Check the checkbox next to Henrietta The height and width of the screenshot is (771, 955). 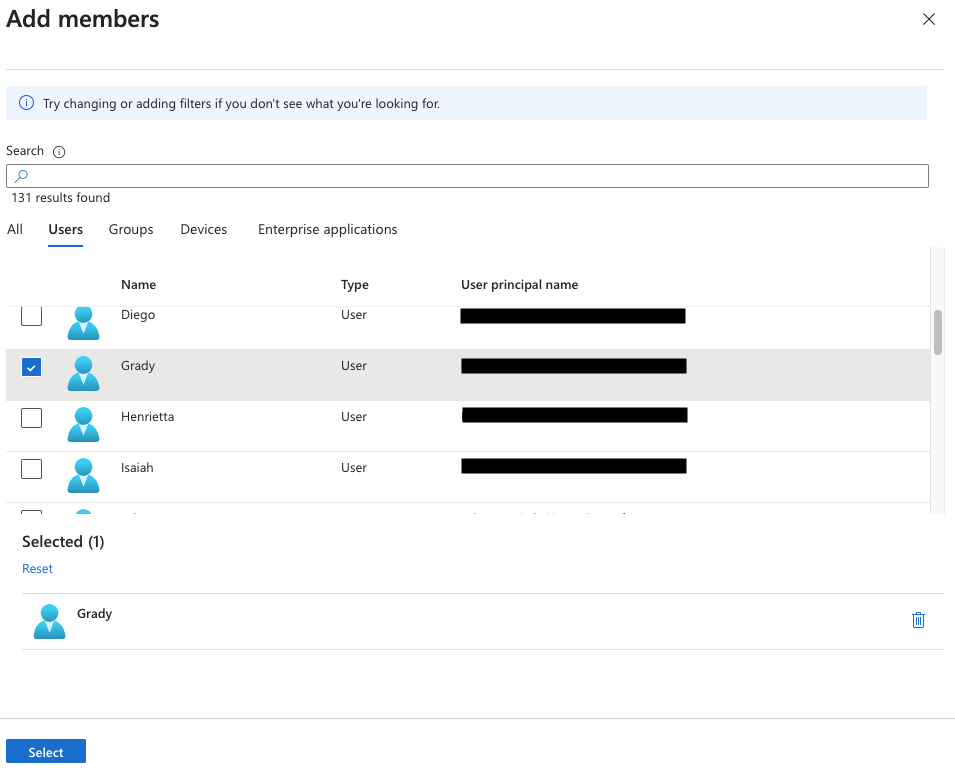(x=31, y=417)
